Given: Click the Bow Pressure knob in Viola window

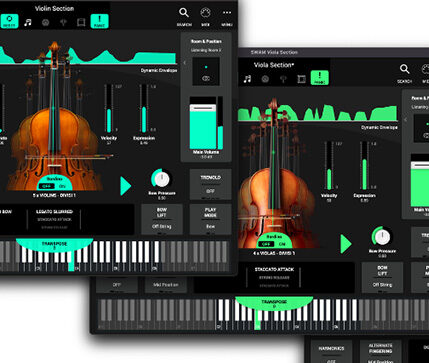Looking at the screenshot, I should coord(382,236).
